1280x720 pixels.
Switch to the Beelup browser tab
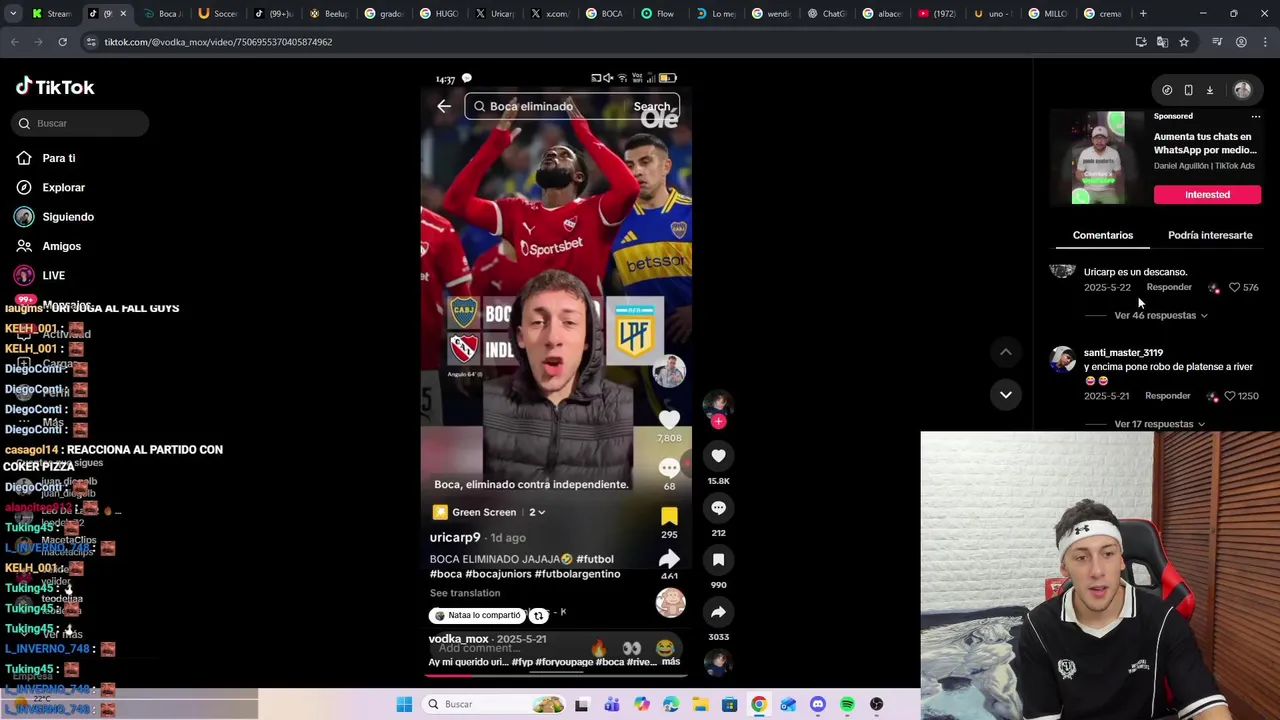coord(330,13)
